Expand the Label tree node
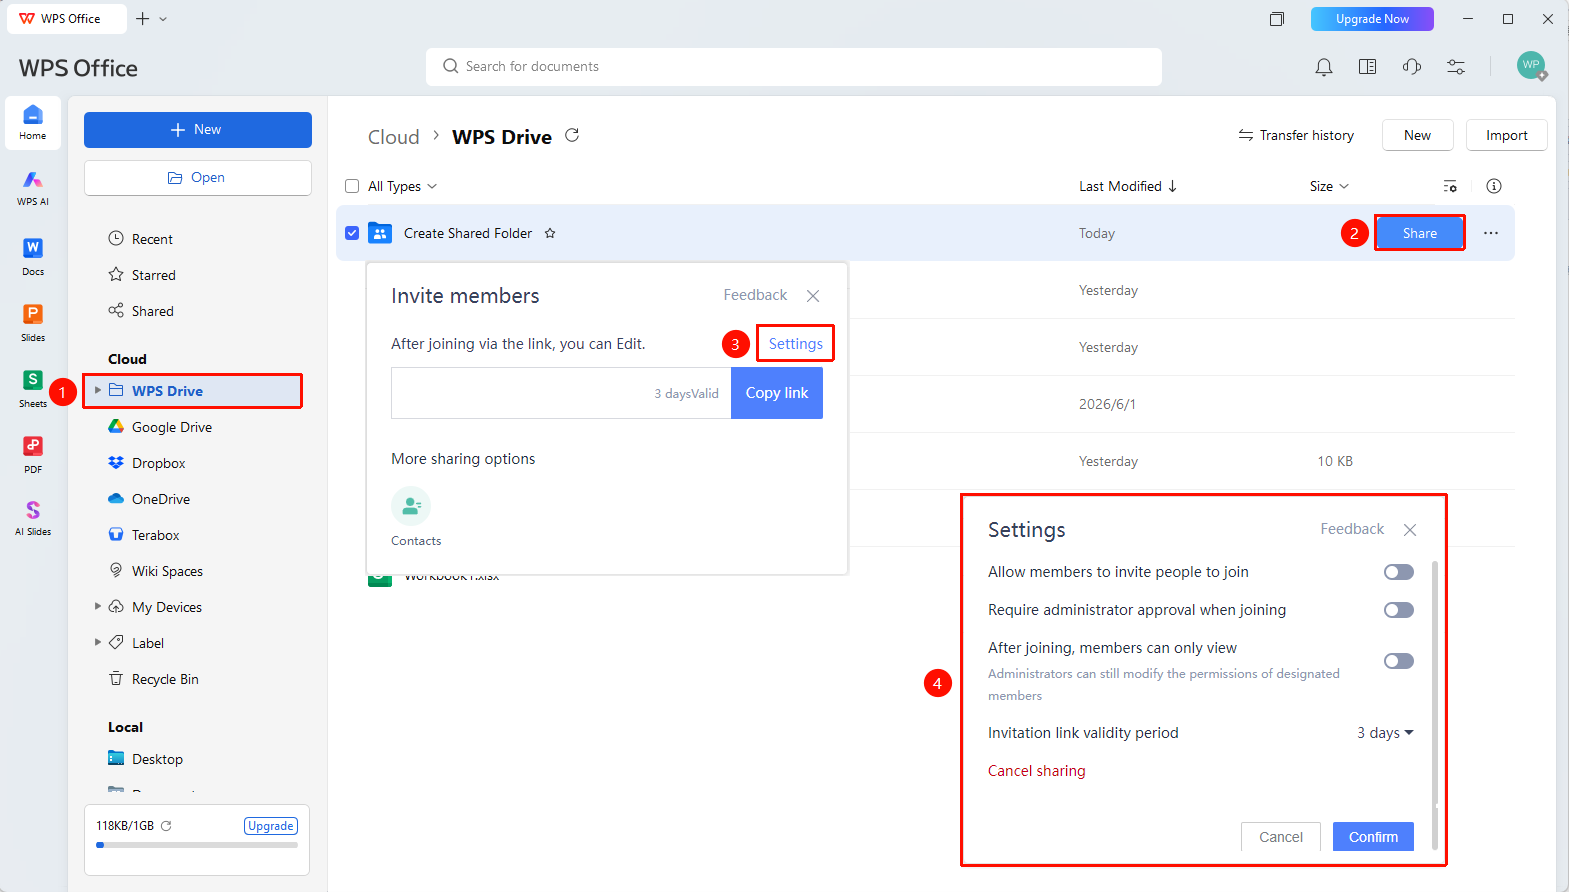Screen dimensions: 1569x892 98,642
